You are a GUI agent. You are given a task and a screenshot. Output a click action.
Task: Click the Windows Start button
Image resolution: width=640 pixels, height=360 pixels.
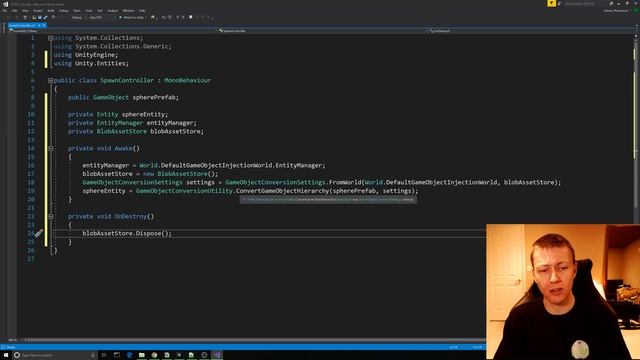[x=6, y=355]
